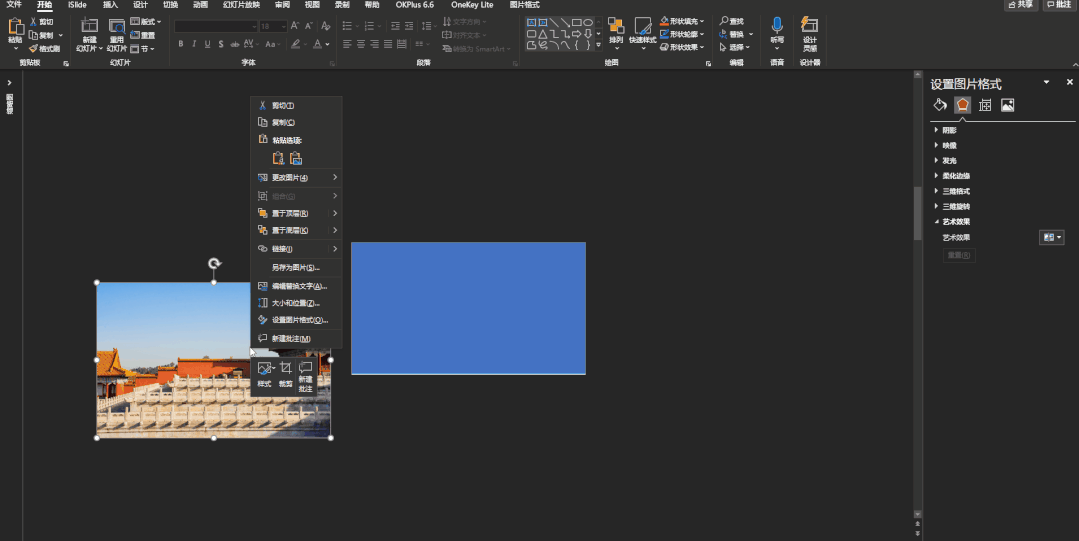Select the Size & Properties tab in format pane

click(985, 105)
